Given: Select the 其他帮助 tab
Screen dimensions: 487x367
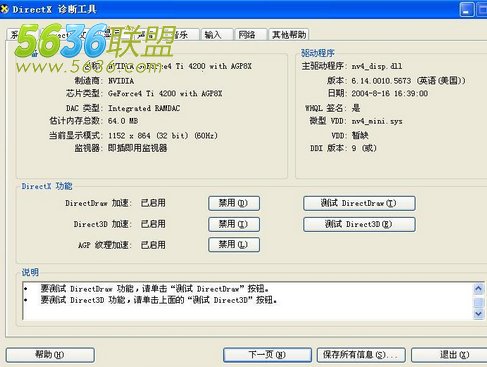Looking at the screenshot, I should click(x=289, y=35).
